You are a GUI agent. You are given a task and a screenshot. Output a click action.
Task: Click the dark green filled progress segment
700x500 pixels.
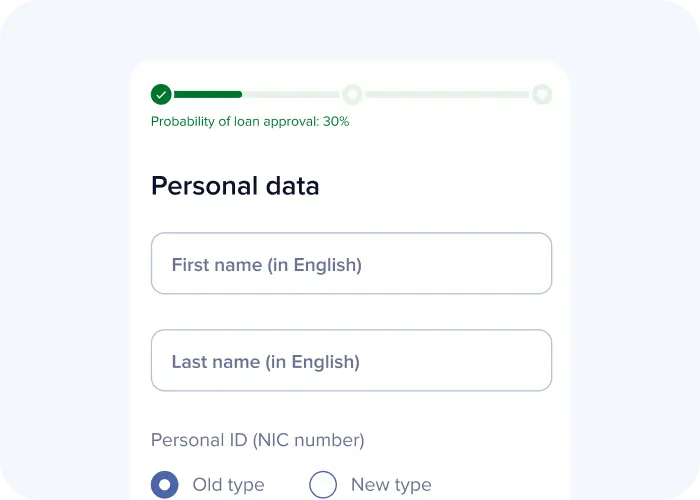pyautogui.click(x=208, y=94)
